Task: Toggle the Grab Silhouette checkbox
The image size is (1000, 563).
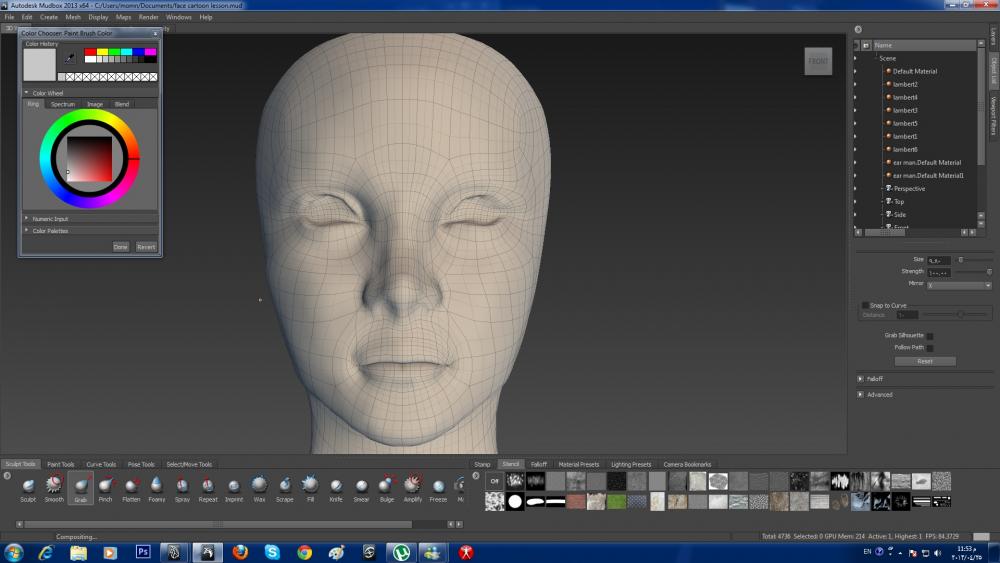Action: 929,336
